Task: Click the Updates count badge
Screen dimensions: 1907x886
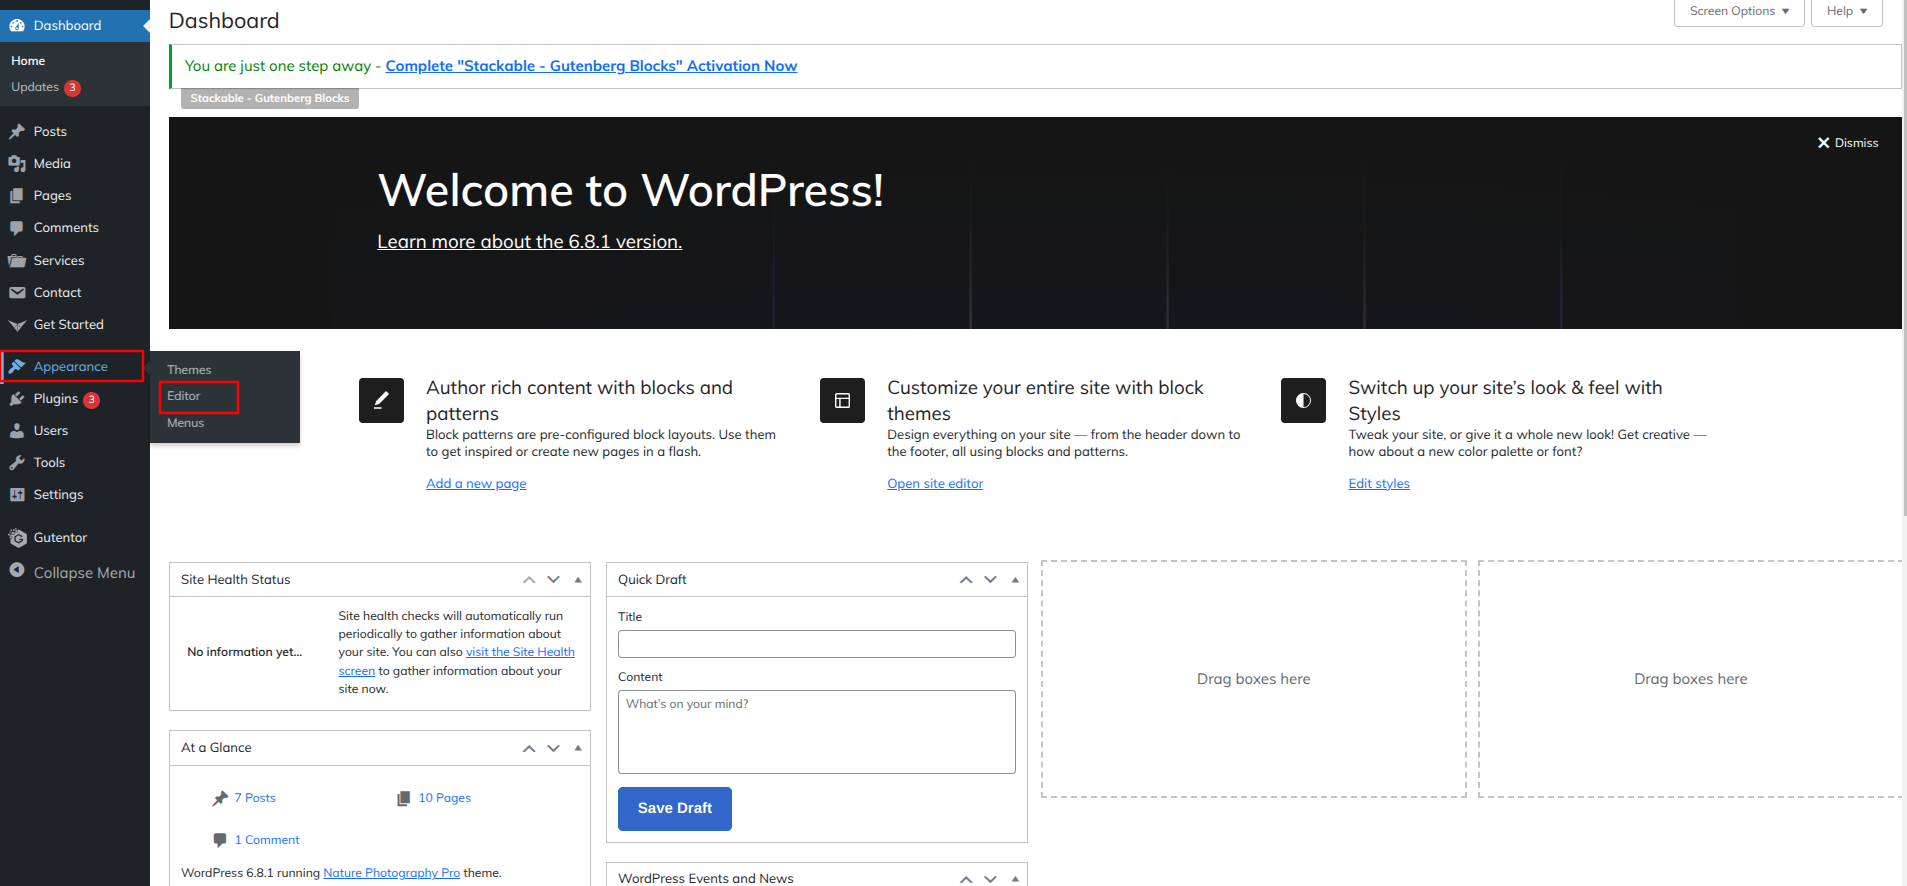Action: (x=72, y=88)
